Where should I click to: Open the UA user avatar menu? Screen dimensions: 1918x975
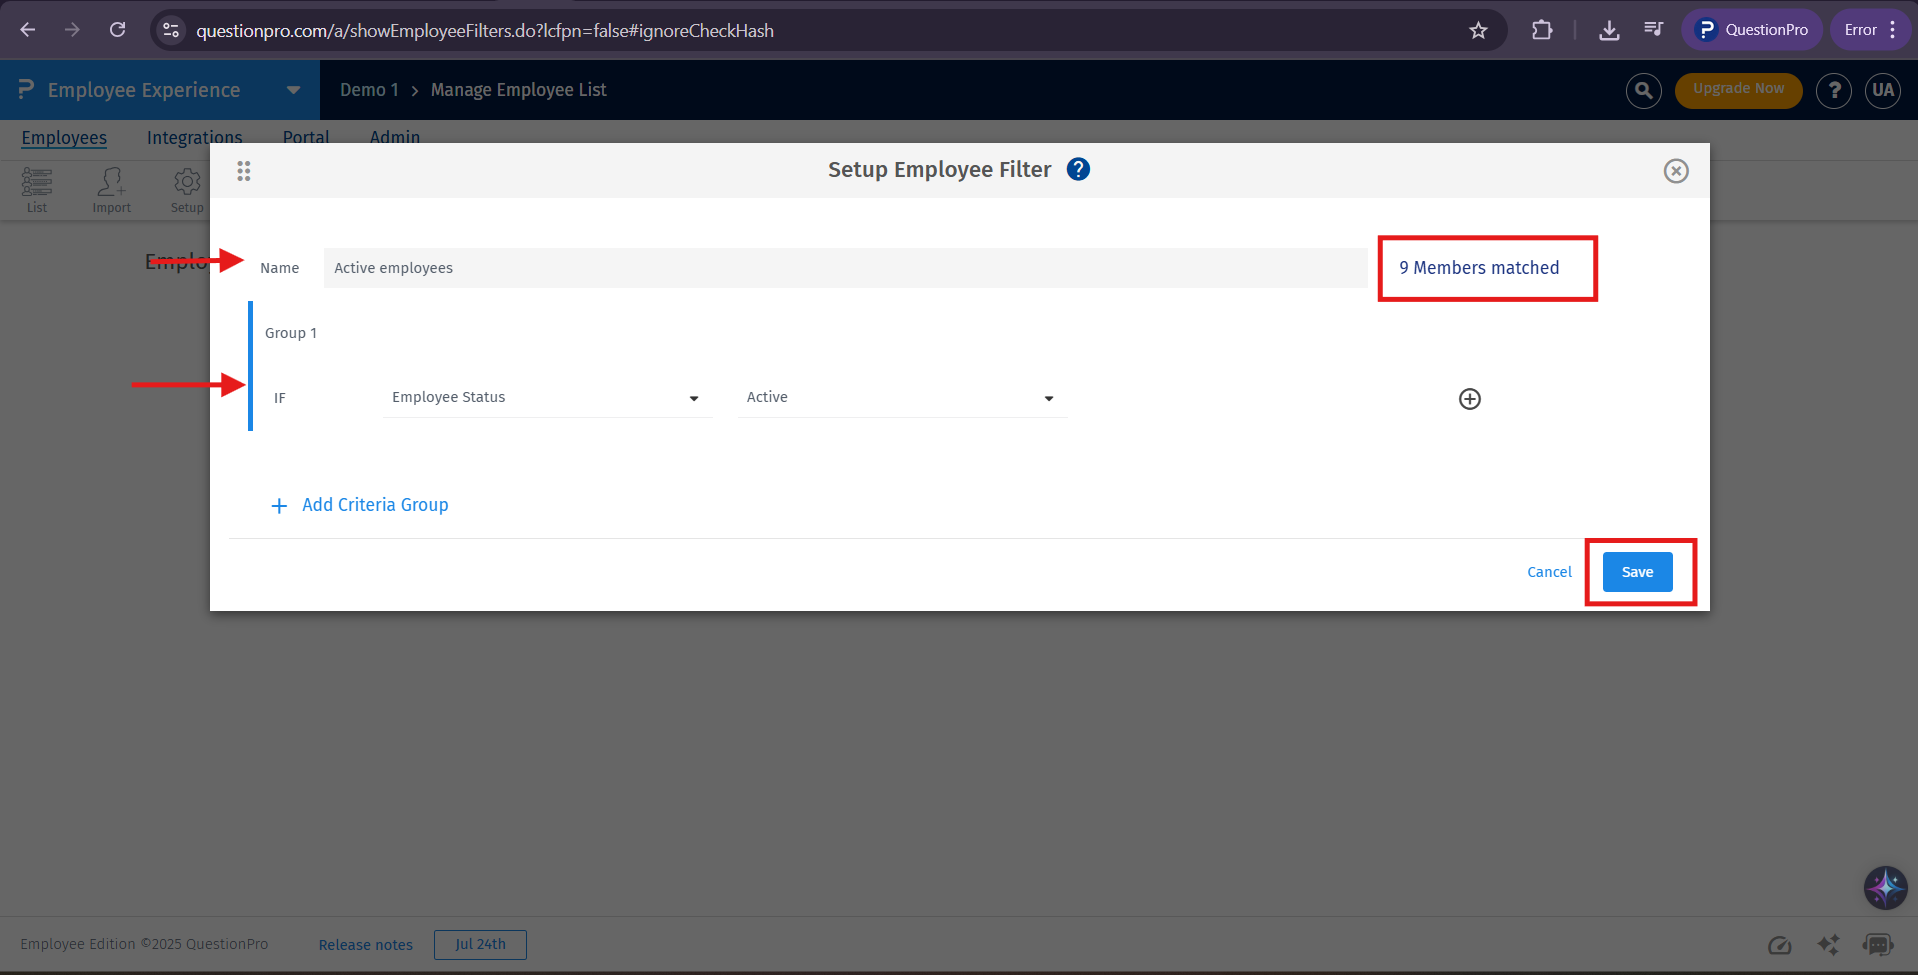tap(1882, 90)
